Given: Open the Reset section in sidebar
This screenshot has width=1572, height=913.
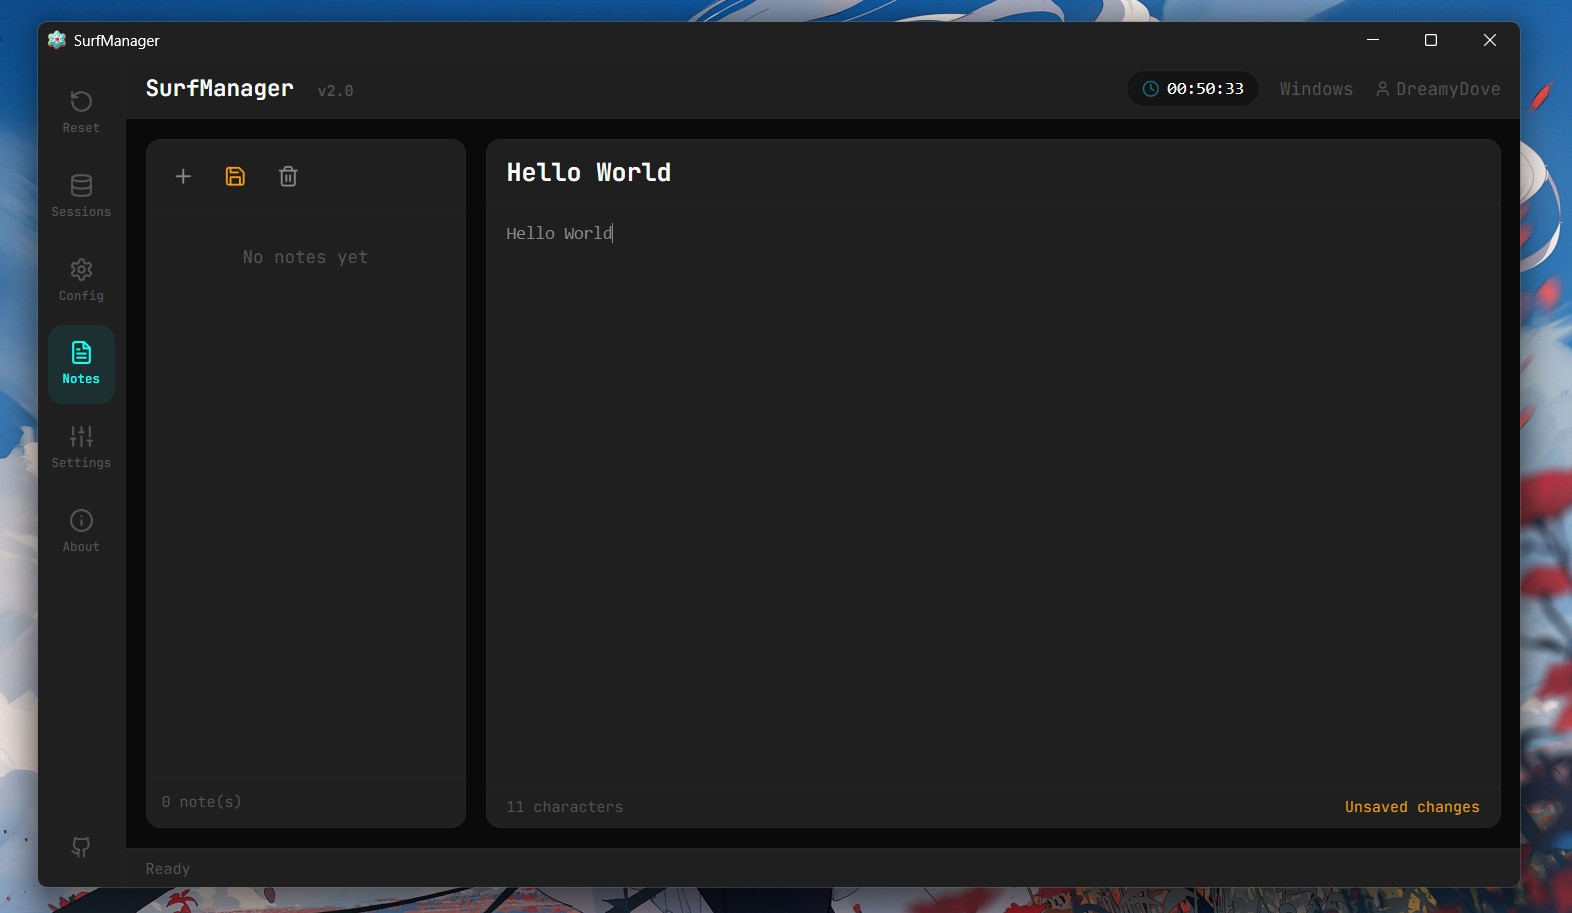Looking at the screenshot, I should (x=81, y=112).
